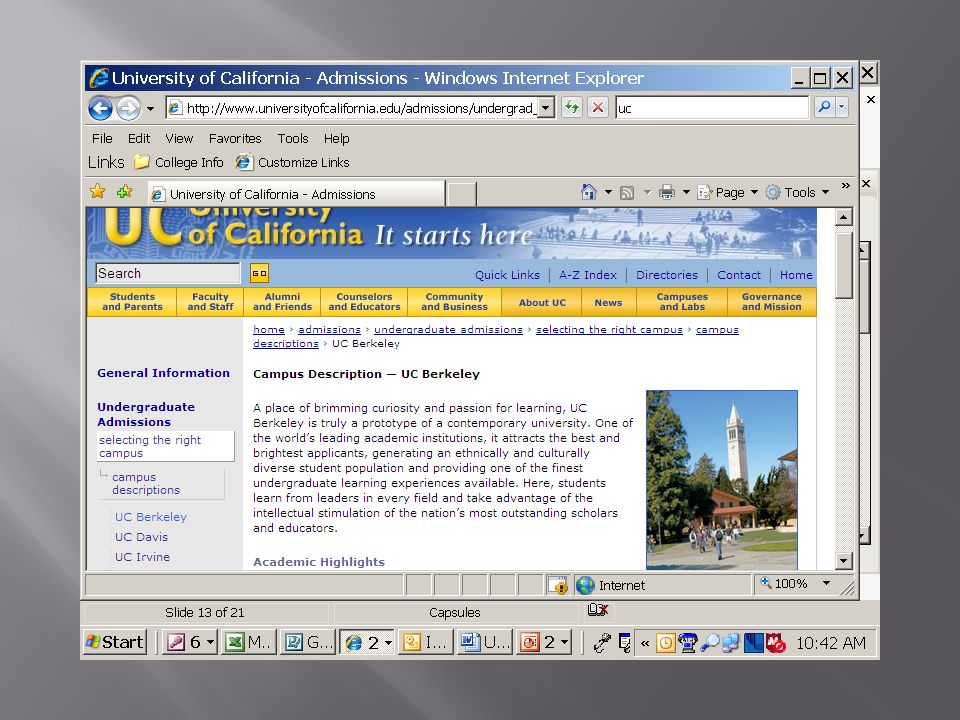Open the Directories link
The width and height of the screenshot is (960, 720).
[667, 275]
